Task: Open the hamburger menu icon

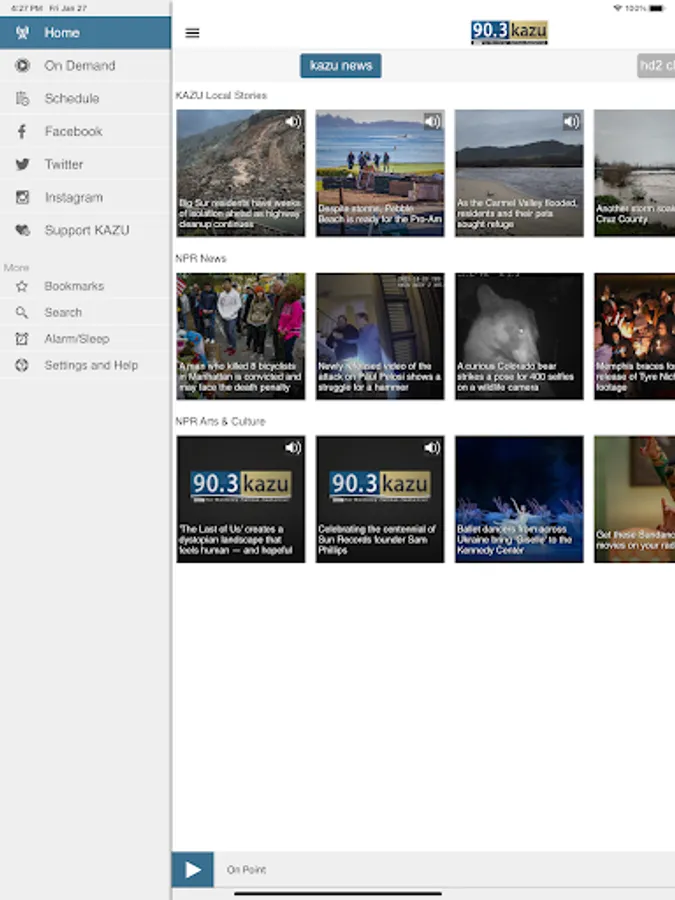Action: [x=192, y=33]
